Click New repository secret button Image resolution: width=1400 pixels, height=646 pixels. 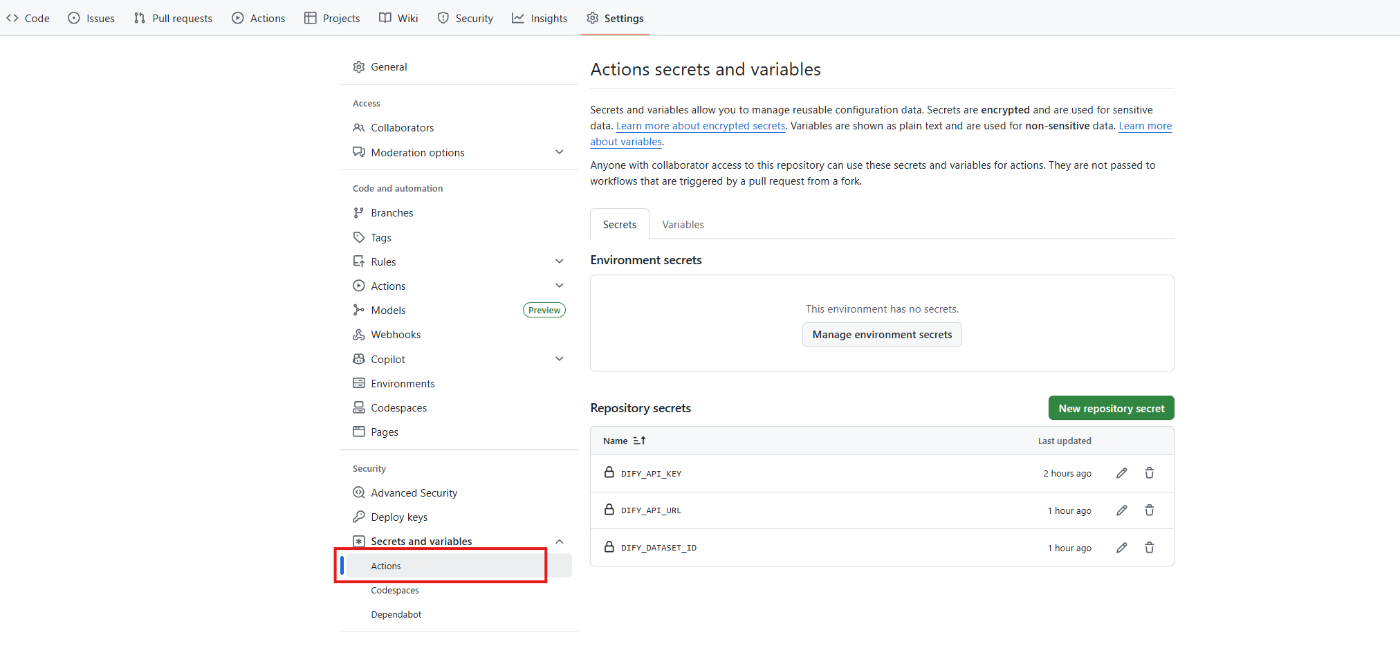pyautogui.click(x=1111, y=408)
